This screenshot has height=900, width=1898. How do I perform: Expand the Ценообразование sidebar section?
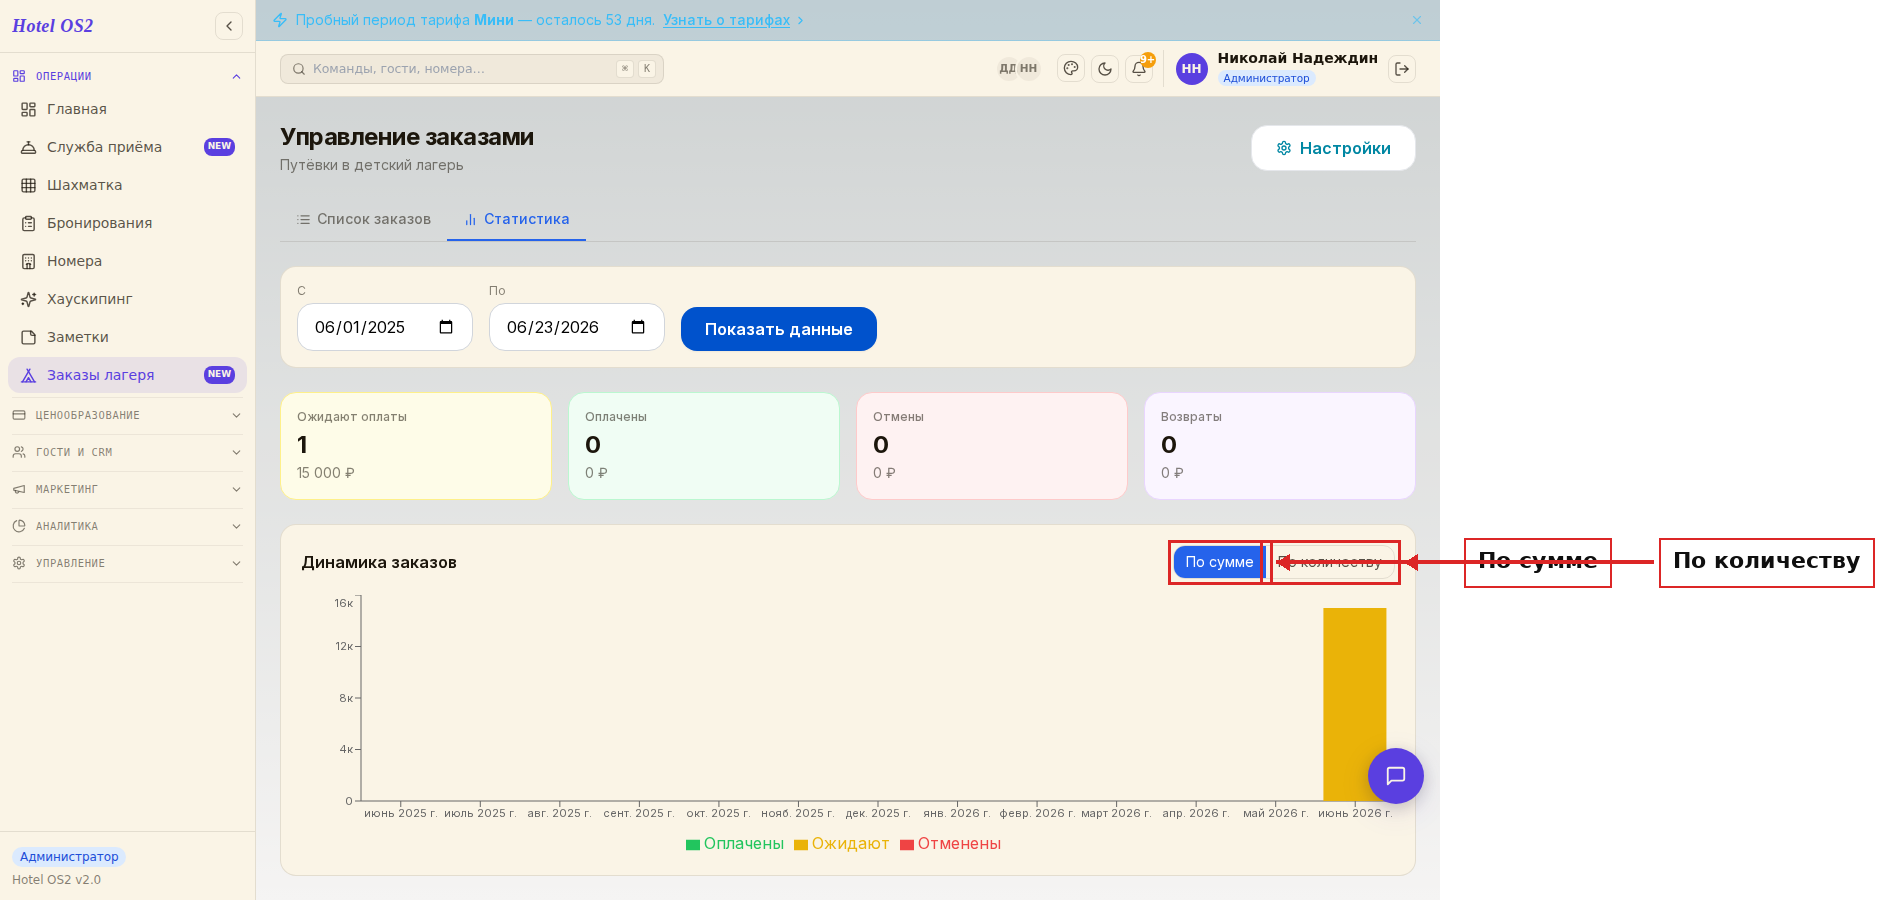point(126,415)
